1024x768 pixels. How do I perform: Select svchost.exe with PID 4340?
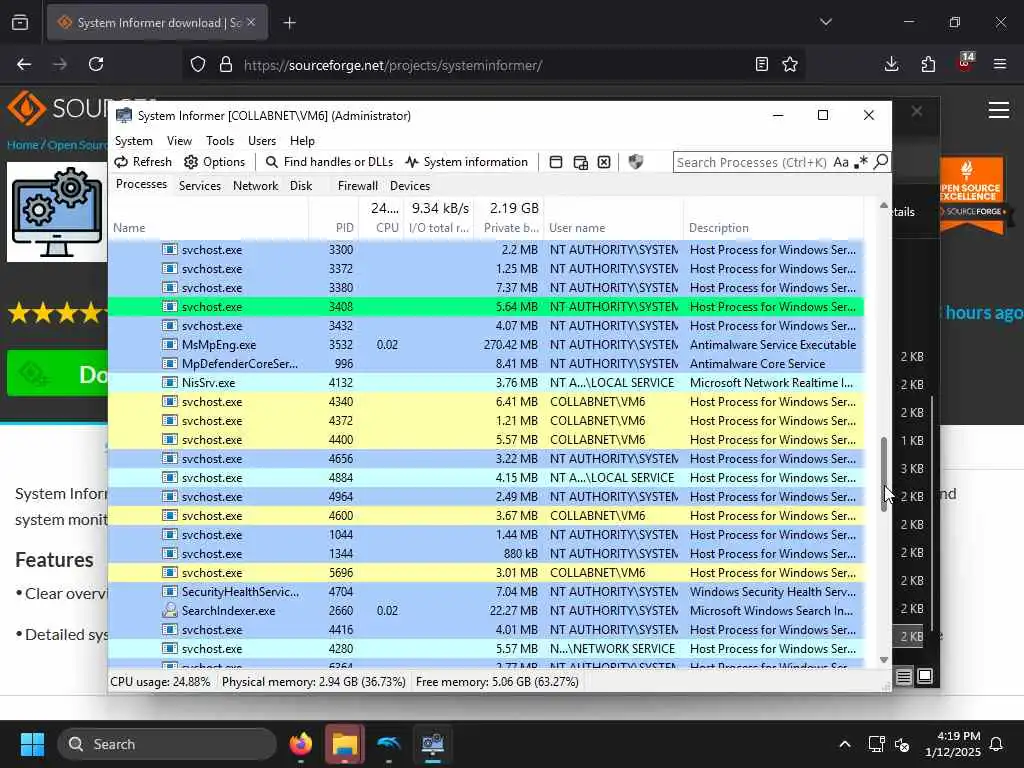[x=486, y=402]
